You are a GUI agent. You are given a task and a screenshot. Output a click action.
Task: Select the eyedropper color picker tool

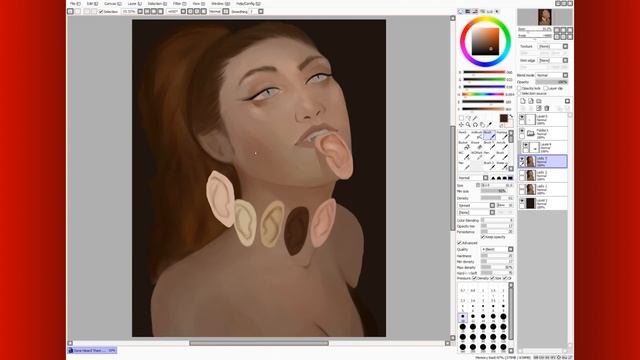point(489,124)
